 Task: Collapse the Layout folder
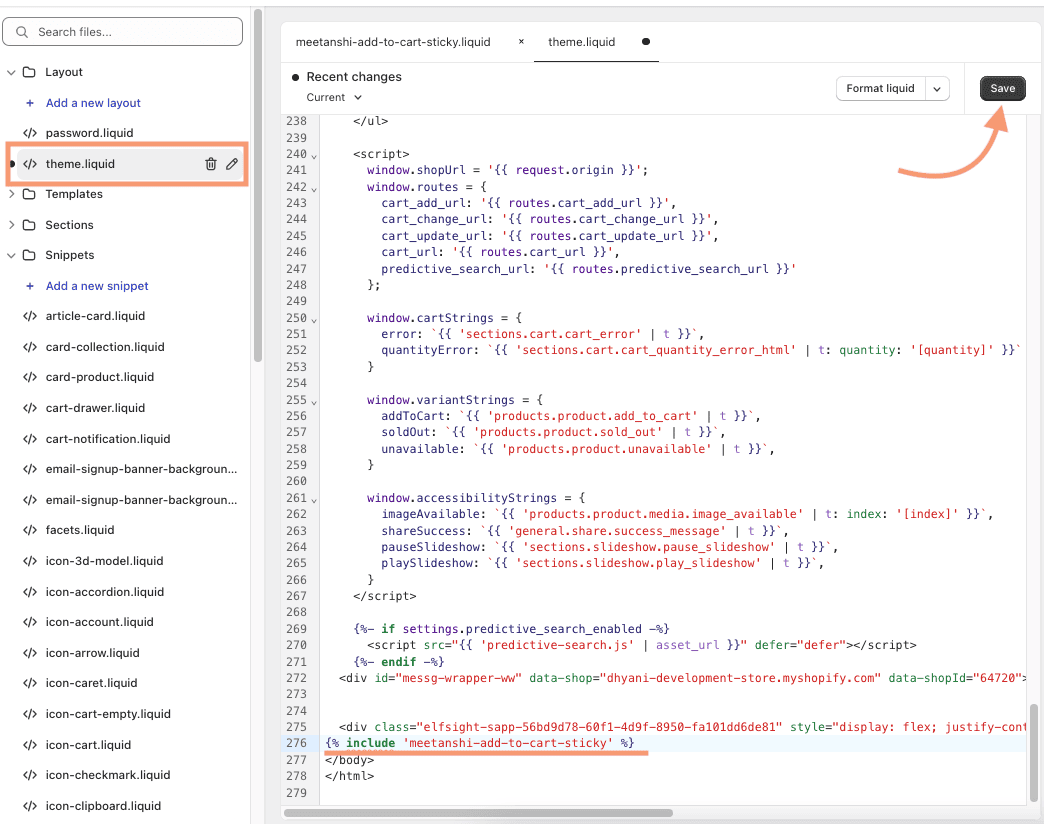tap(12, 72)
